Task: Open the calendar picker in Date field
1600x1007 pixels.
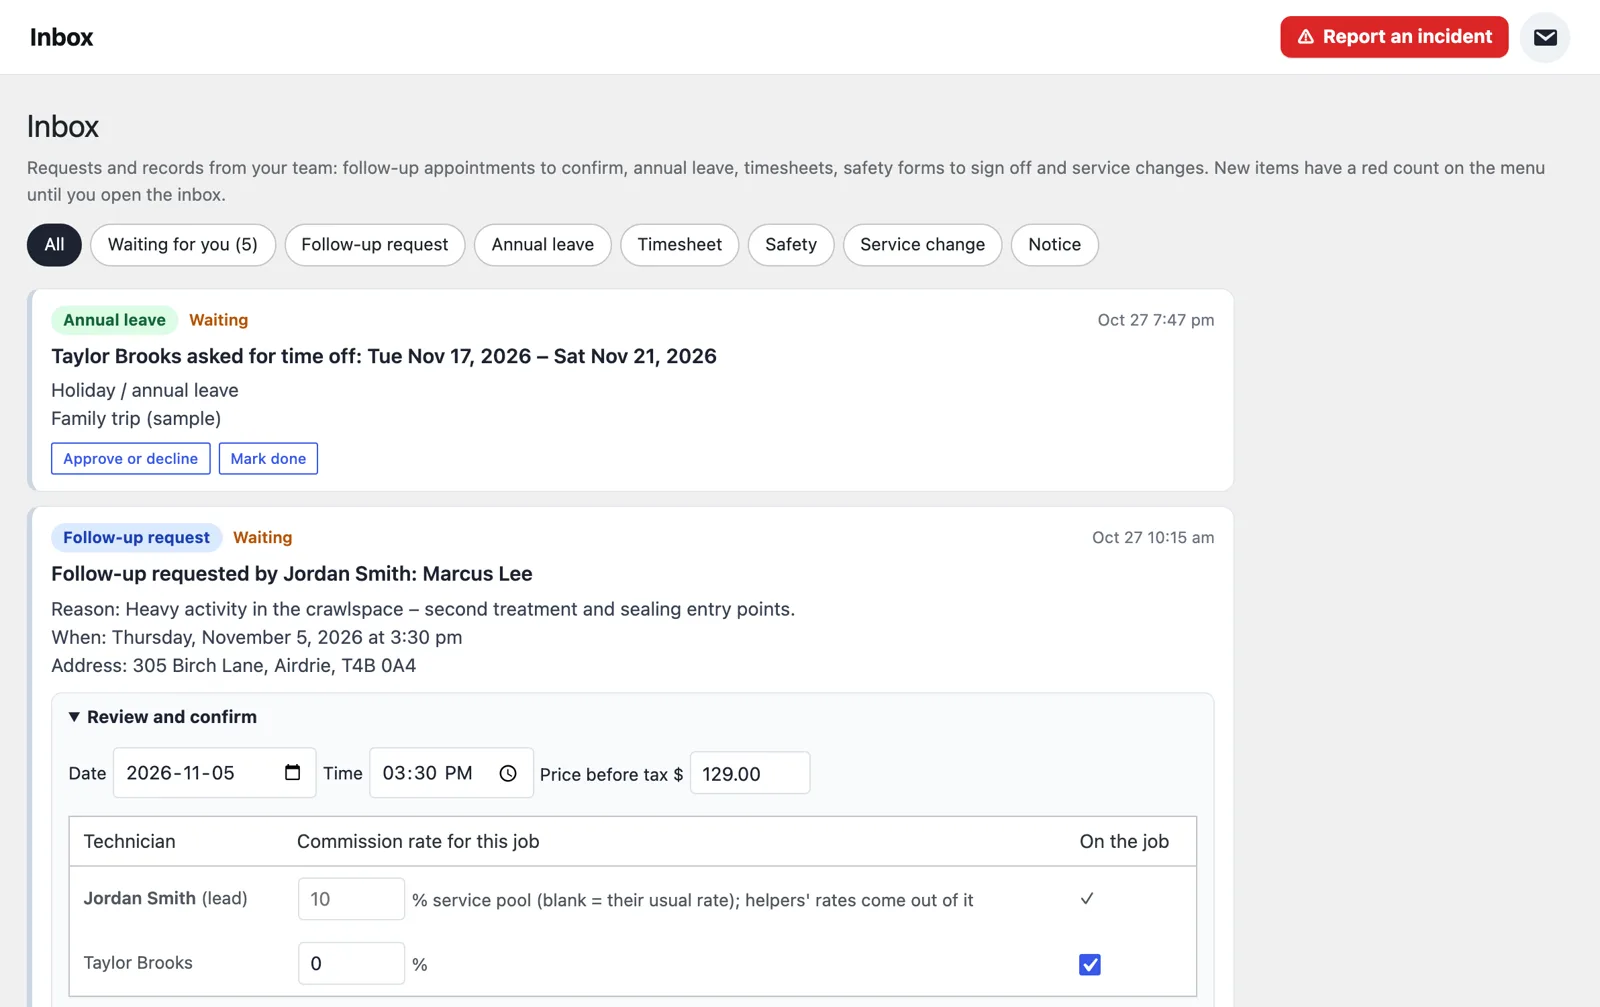Action: tap(292, 772)
